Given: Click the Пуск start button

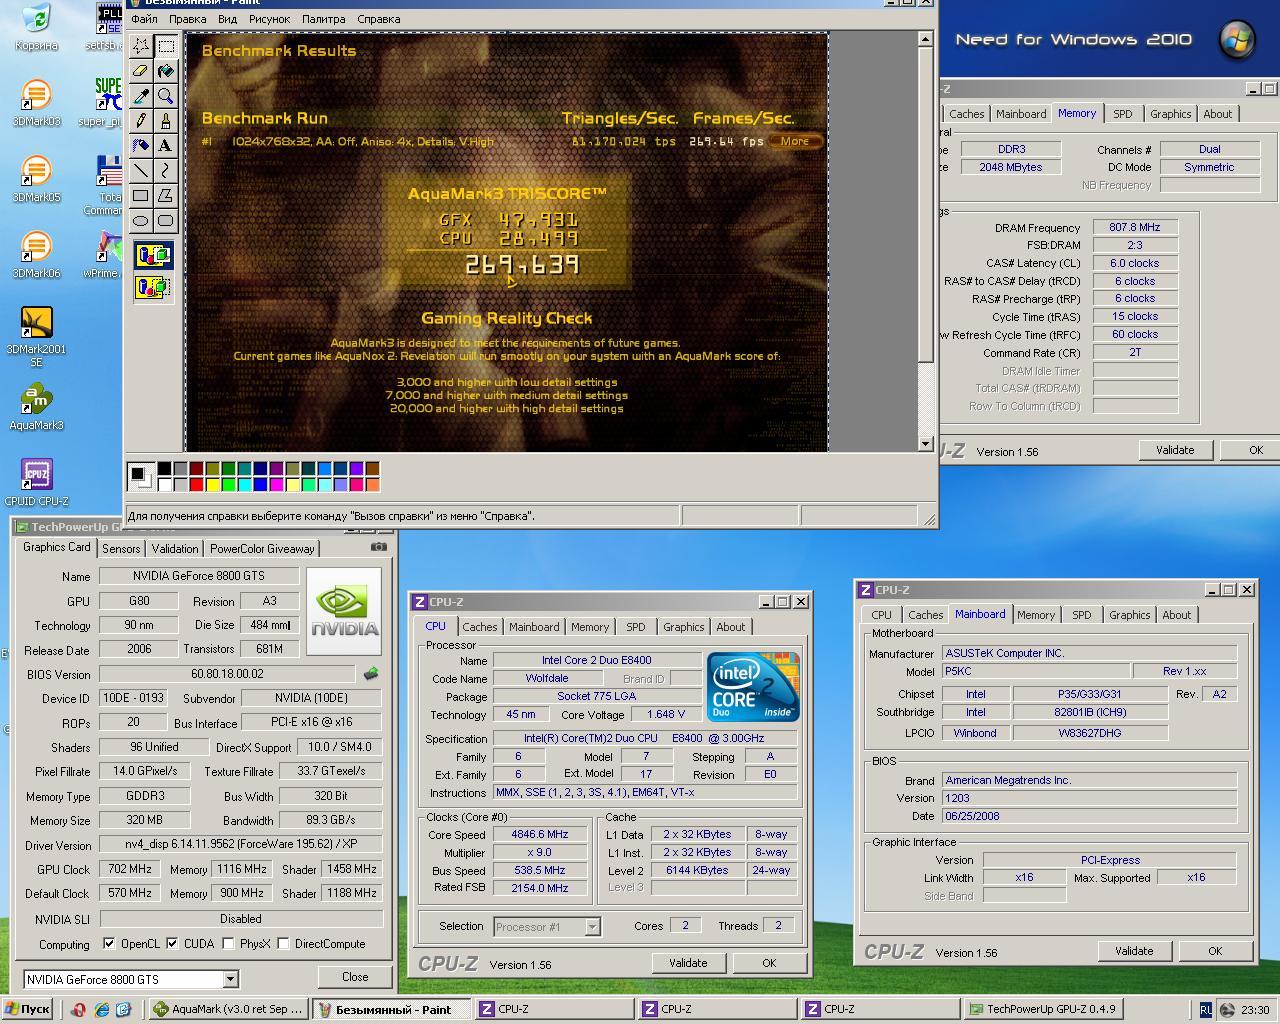Looking at the screenshot, I should coord(27,1009).
